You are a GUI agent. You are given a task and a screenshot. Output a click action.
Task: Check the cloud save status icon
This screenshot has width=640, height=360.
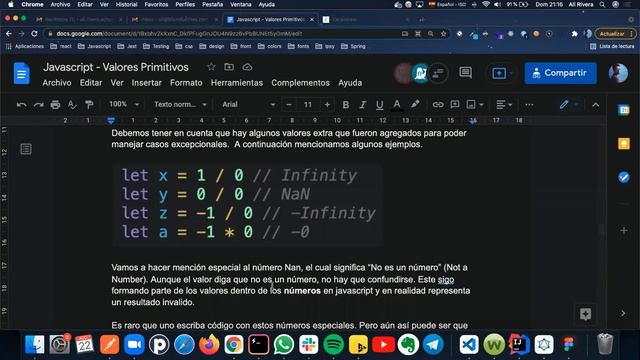(x=247, y=67)
